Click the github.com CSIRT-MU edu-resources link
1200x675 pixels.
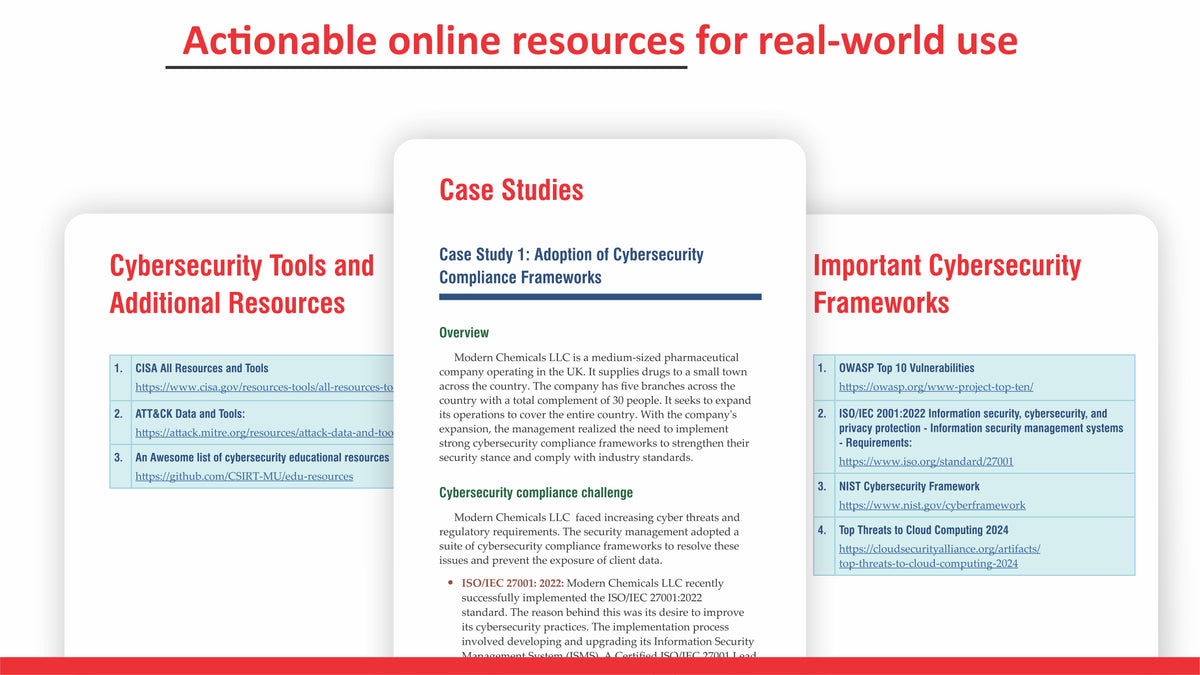pyautogui.click(x=244, y=476)
